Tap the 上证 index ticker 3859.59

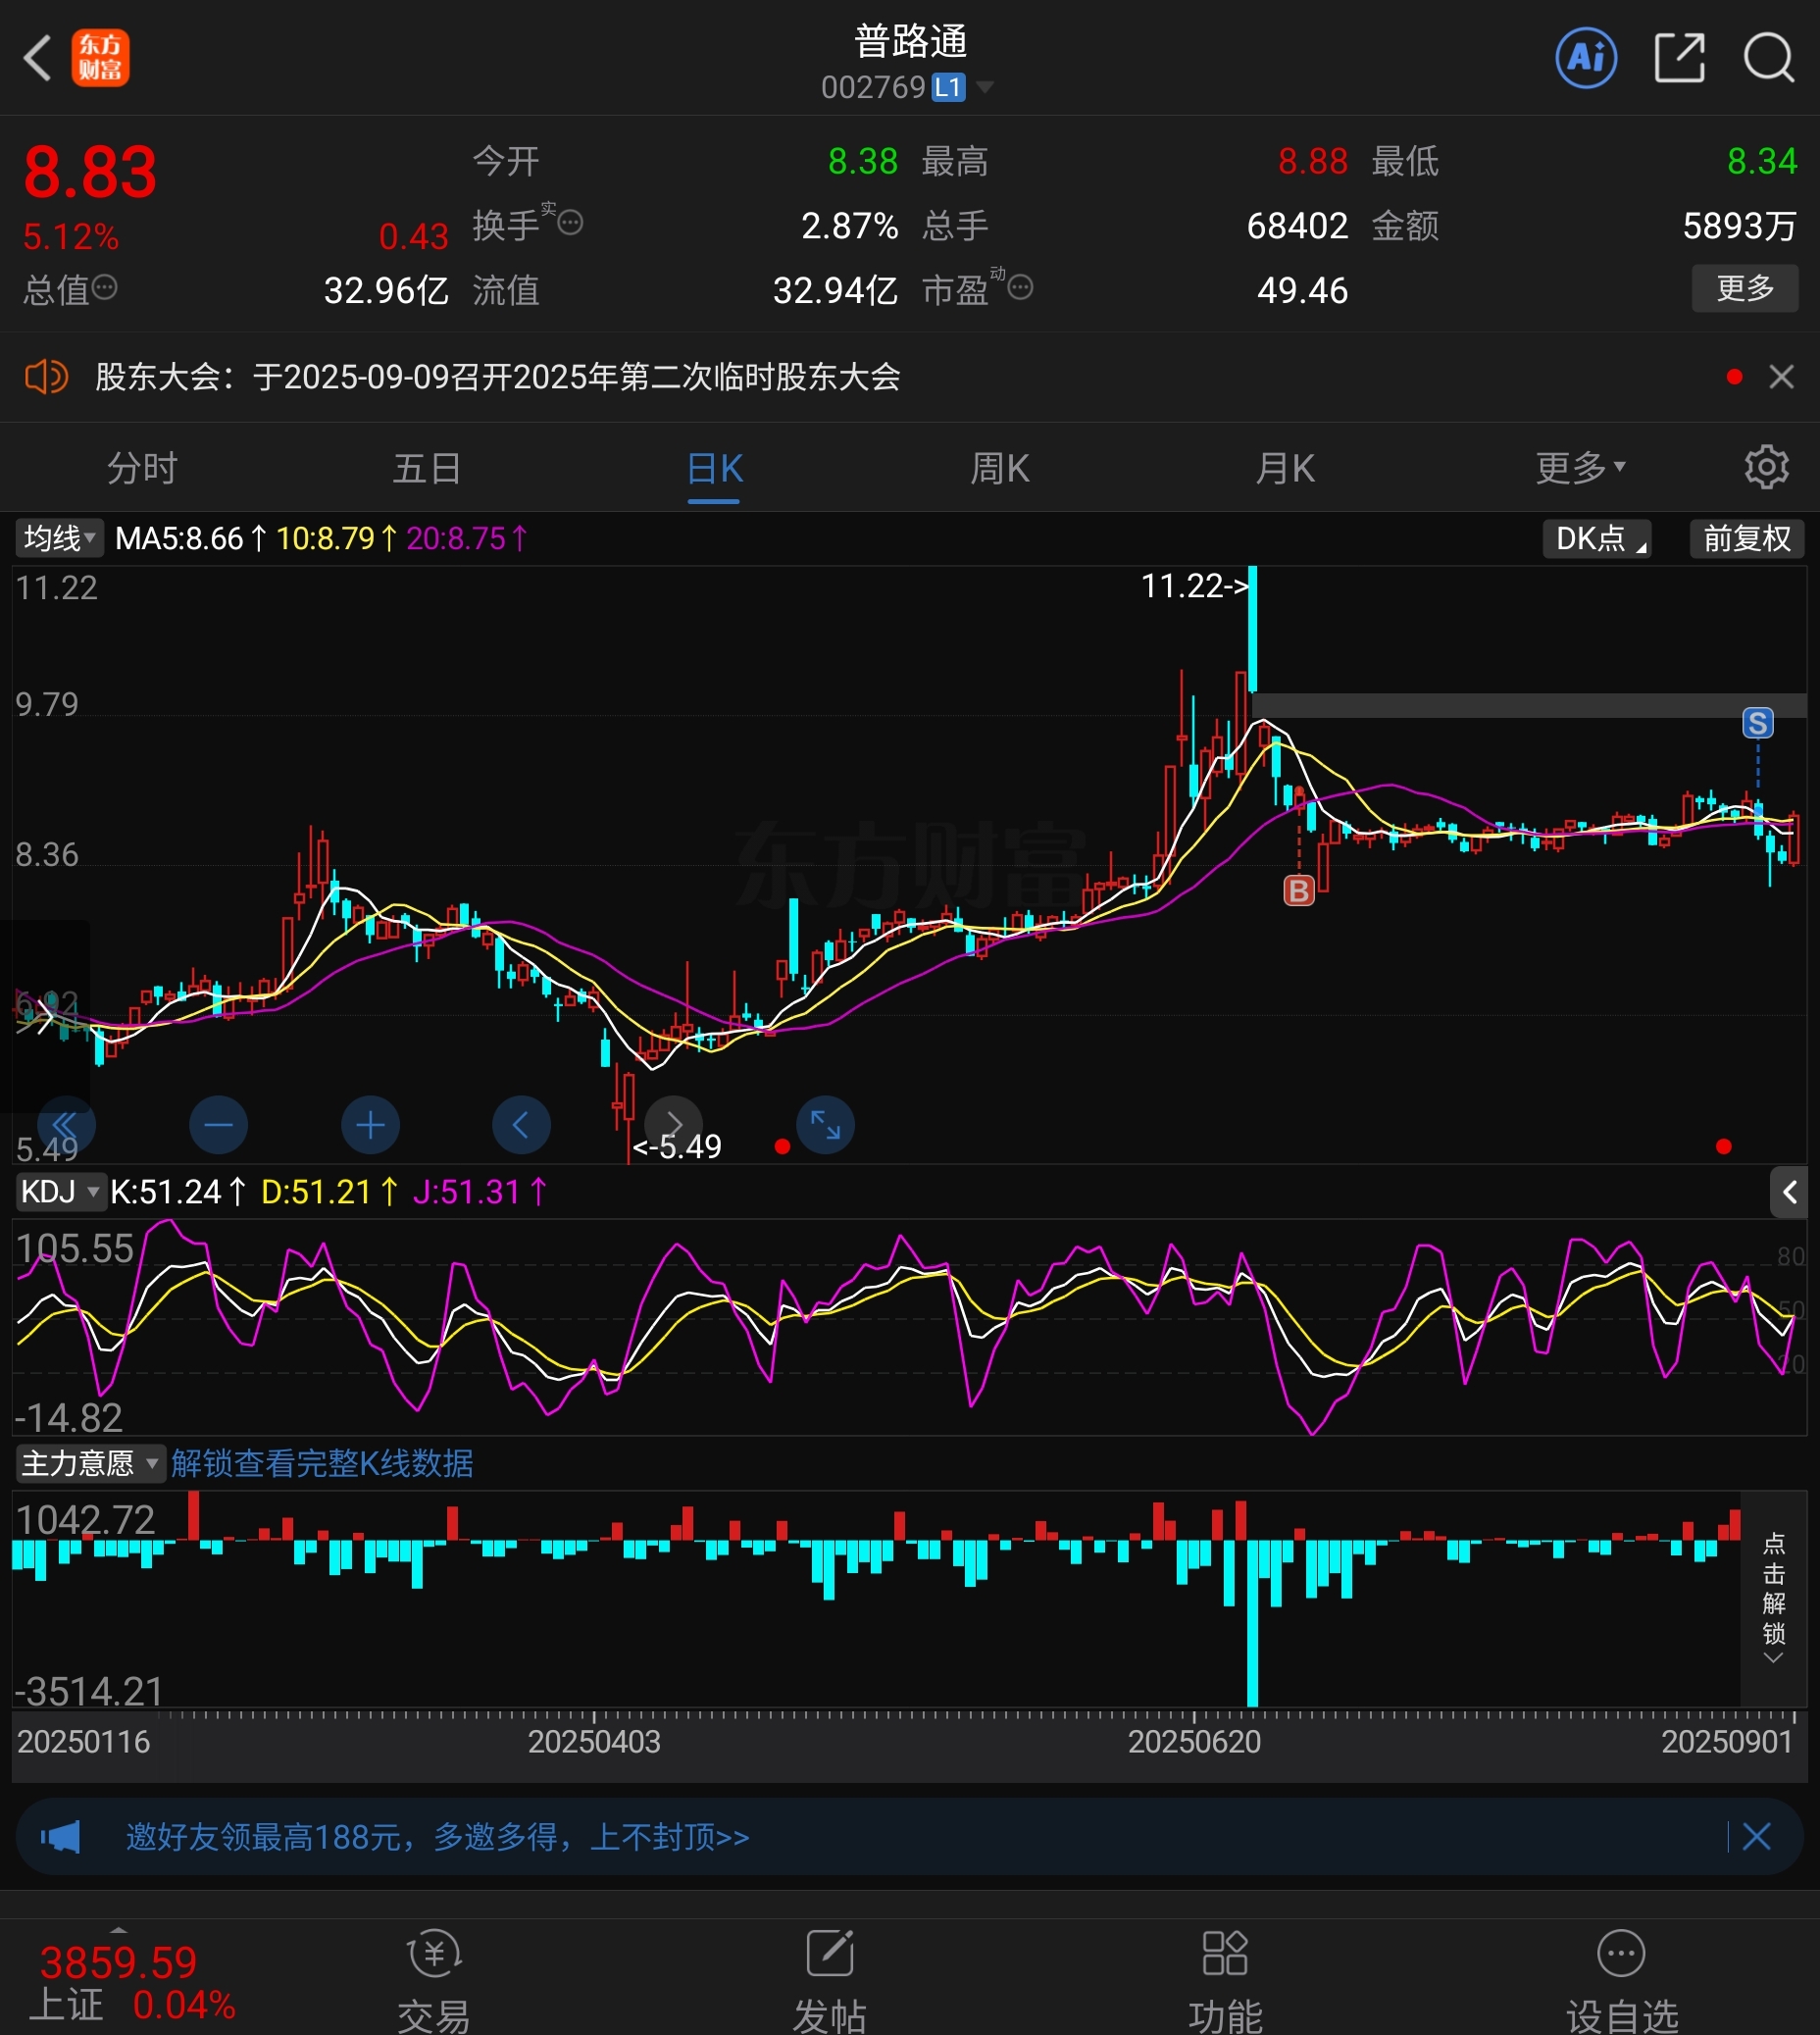(x=119, y=1962)
